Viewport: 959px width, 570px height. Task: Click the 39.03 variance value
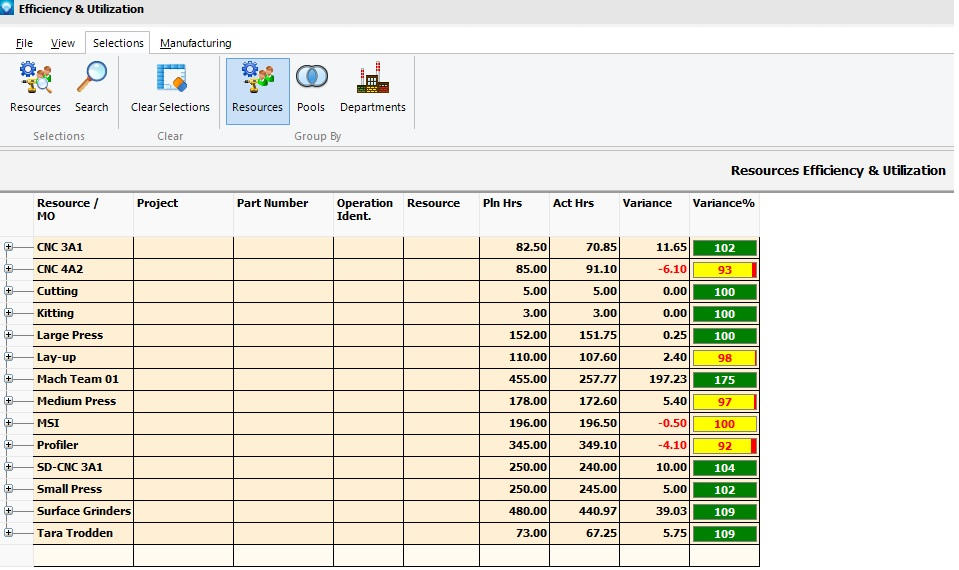(x=672, y=511)
